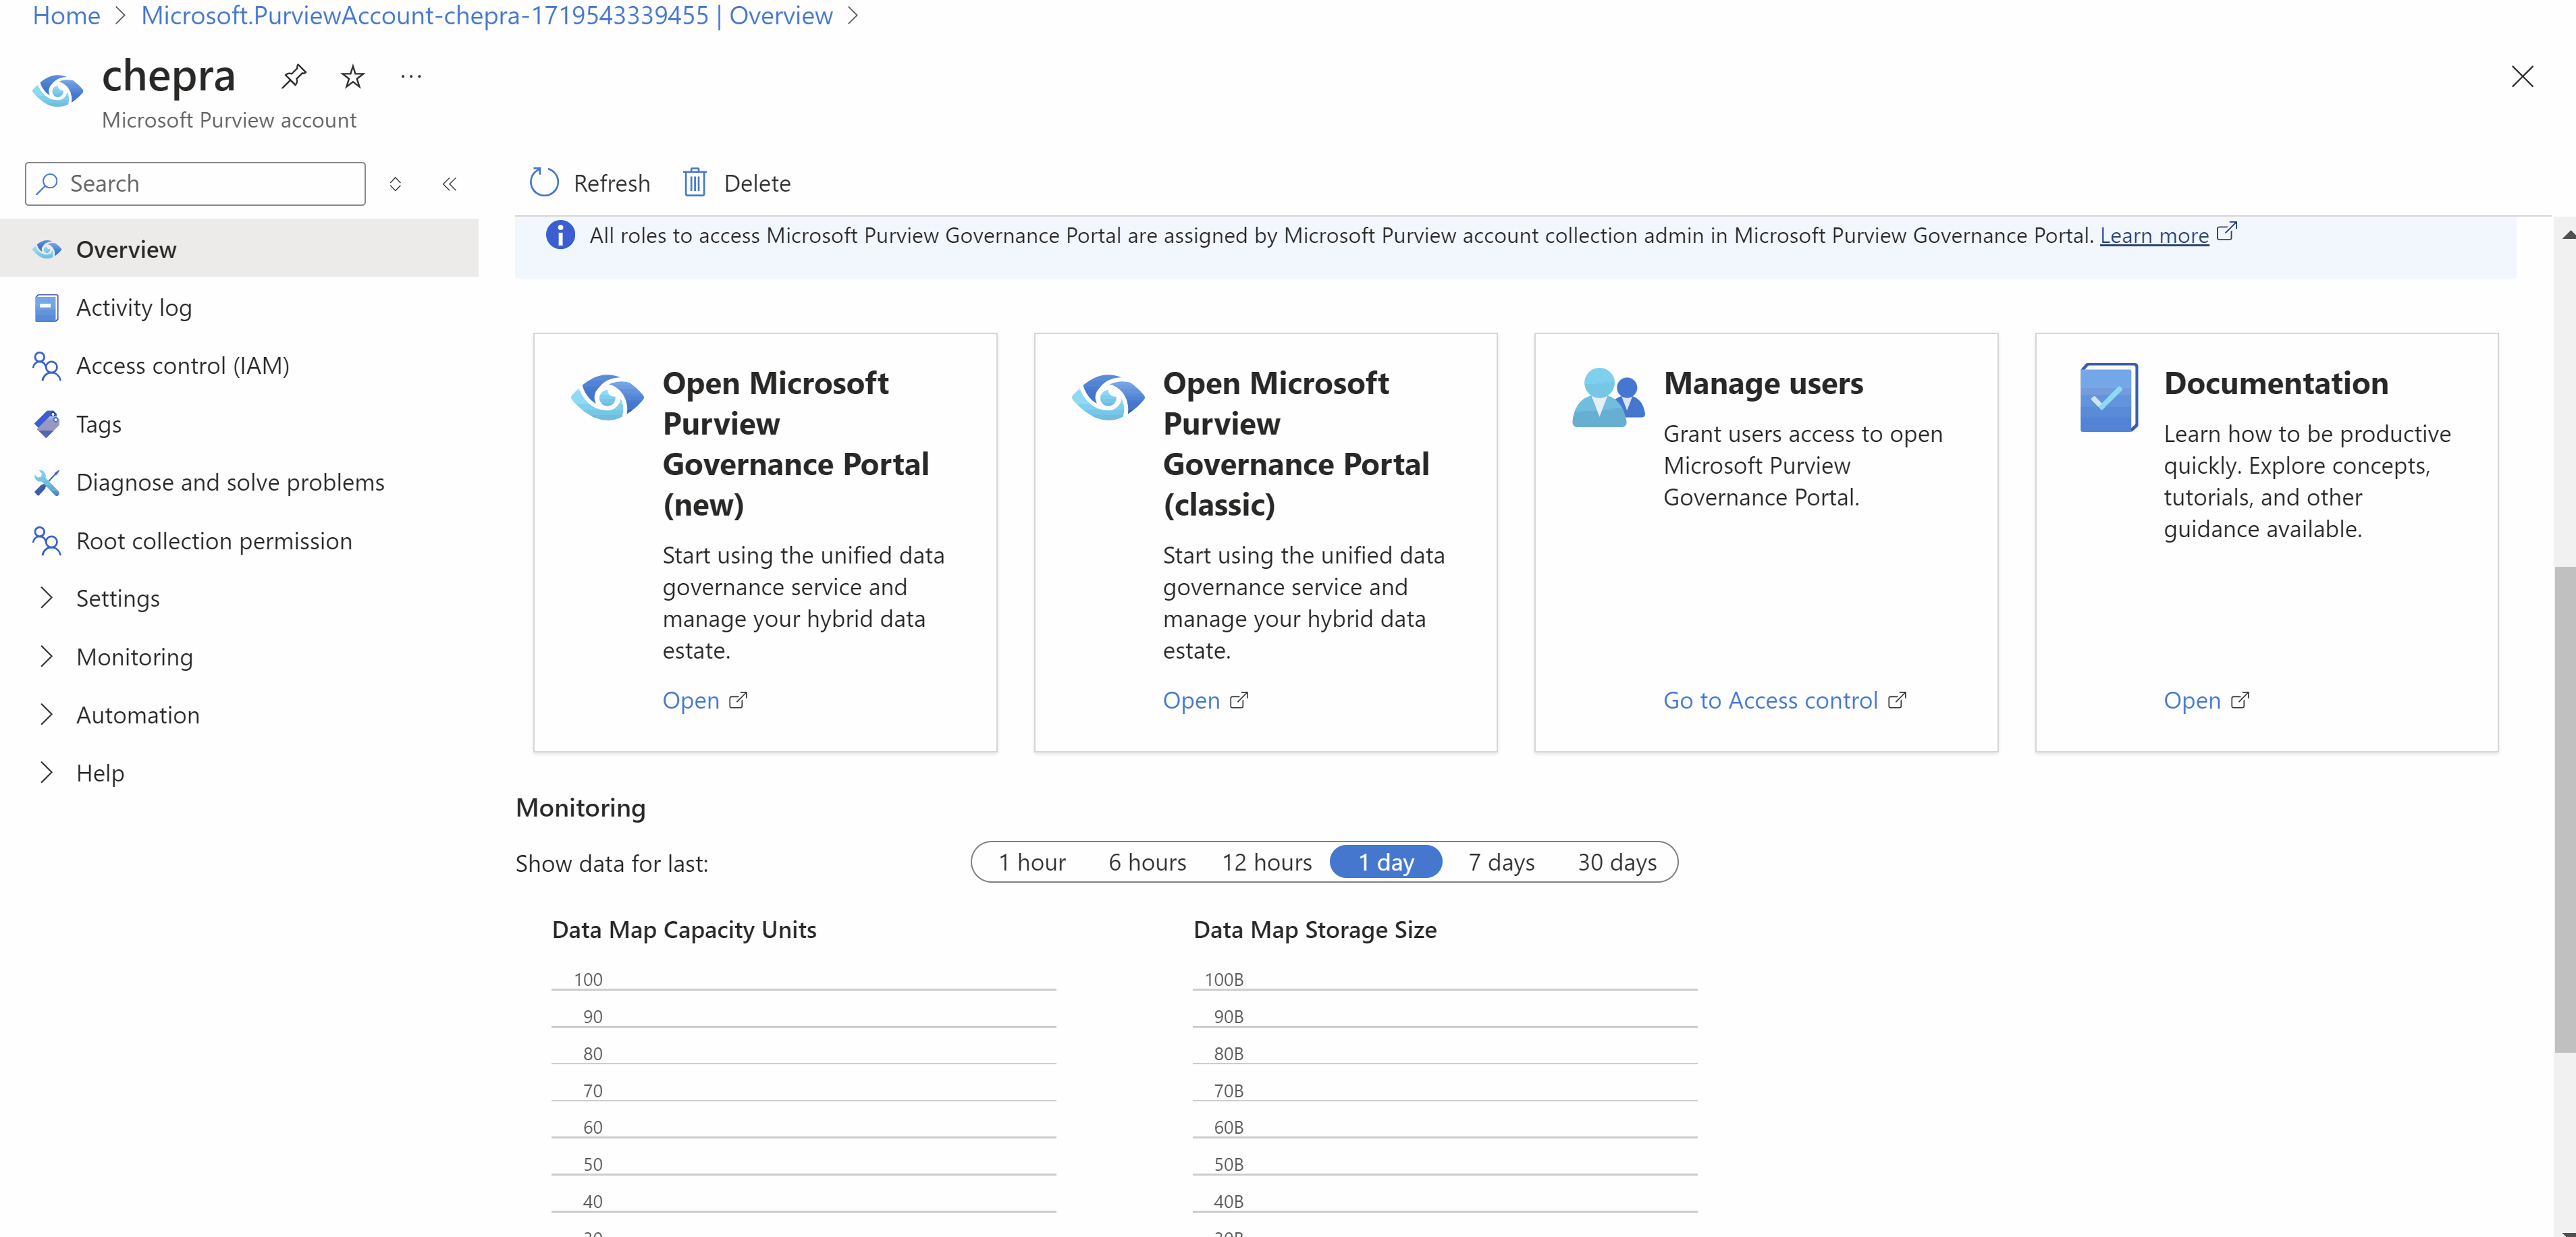
Task: Click the external link icon after Learn more
Action: tap(2227, 232)
